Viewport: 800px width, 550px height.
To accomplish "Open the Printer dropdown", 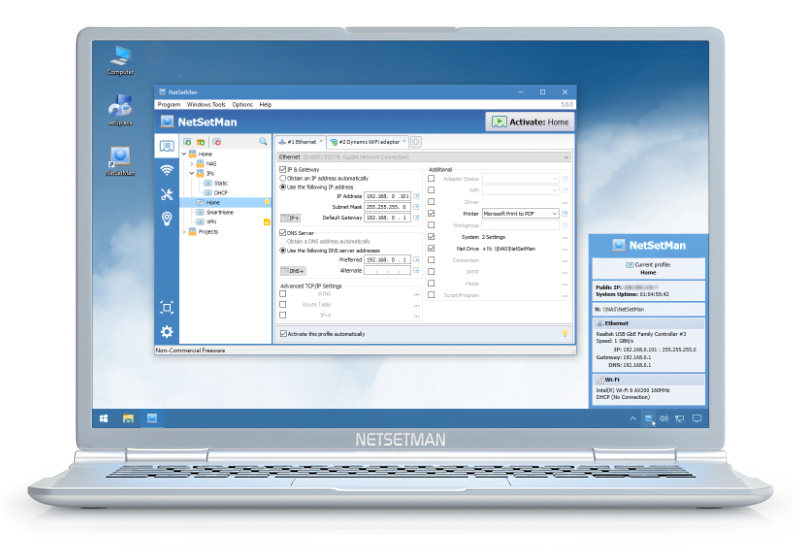I will [520, 214].
